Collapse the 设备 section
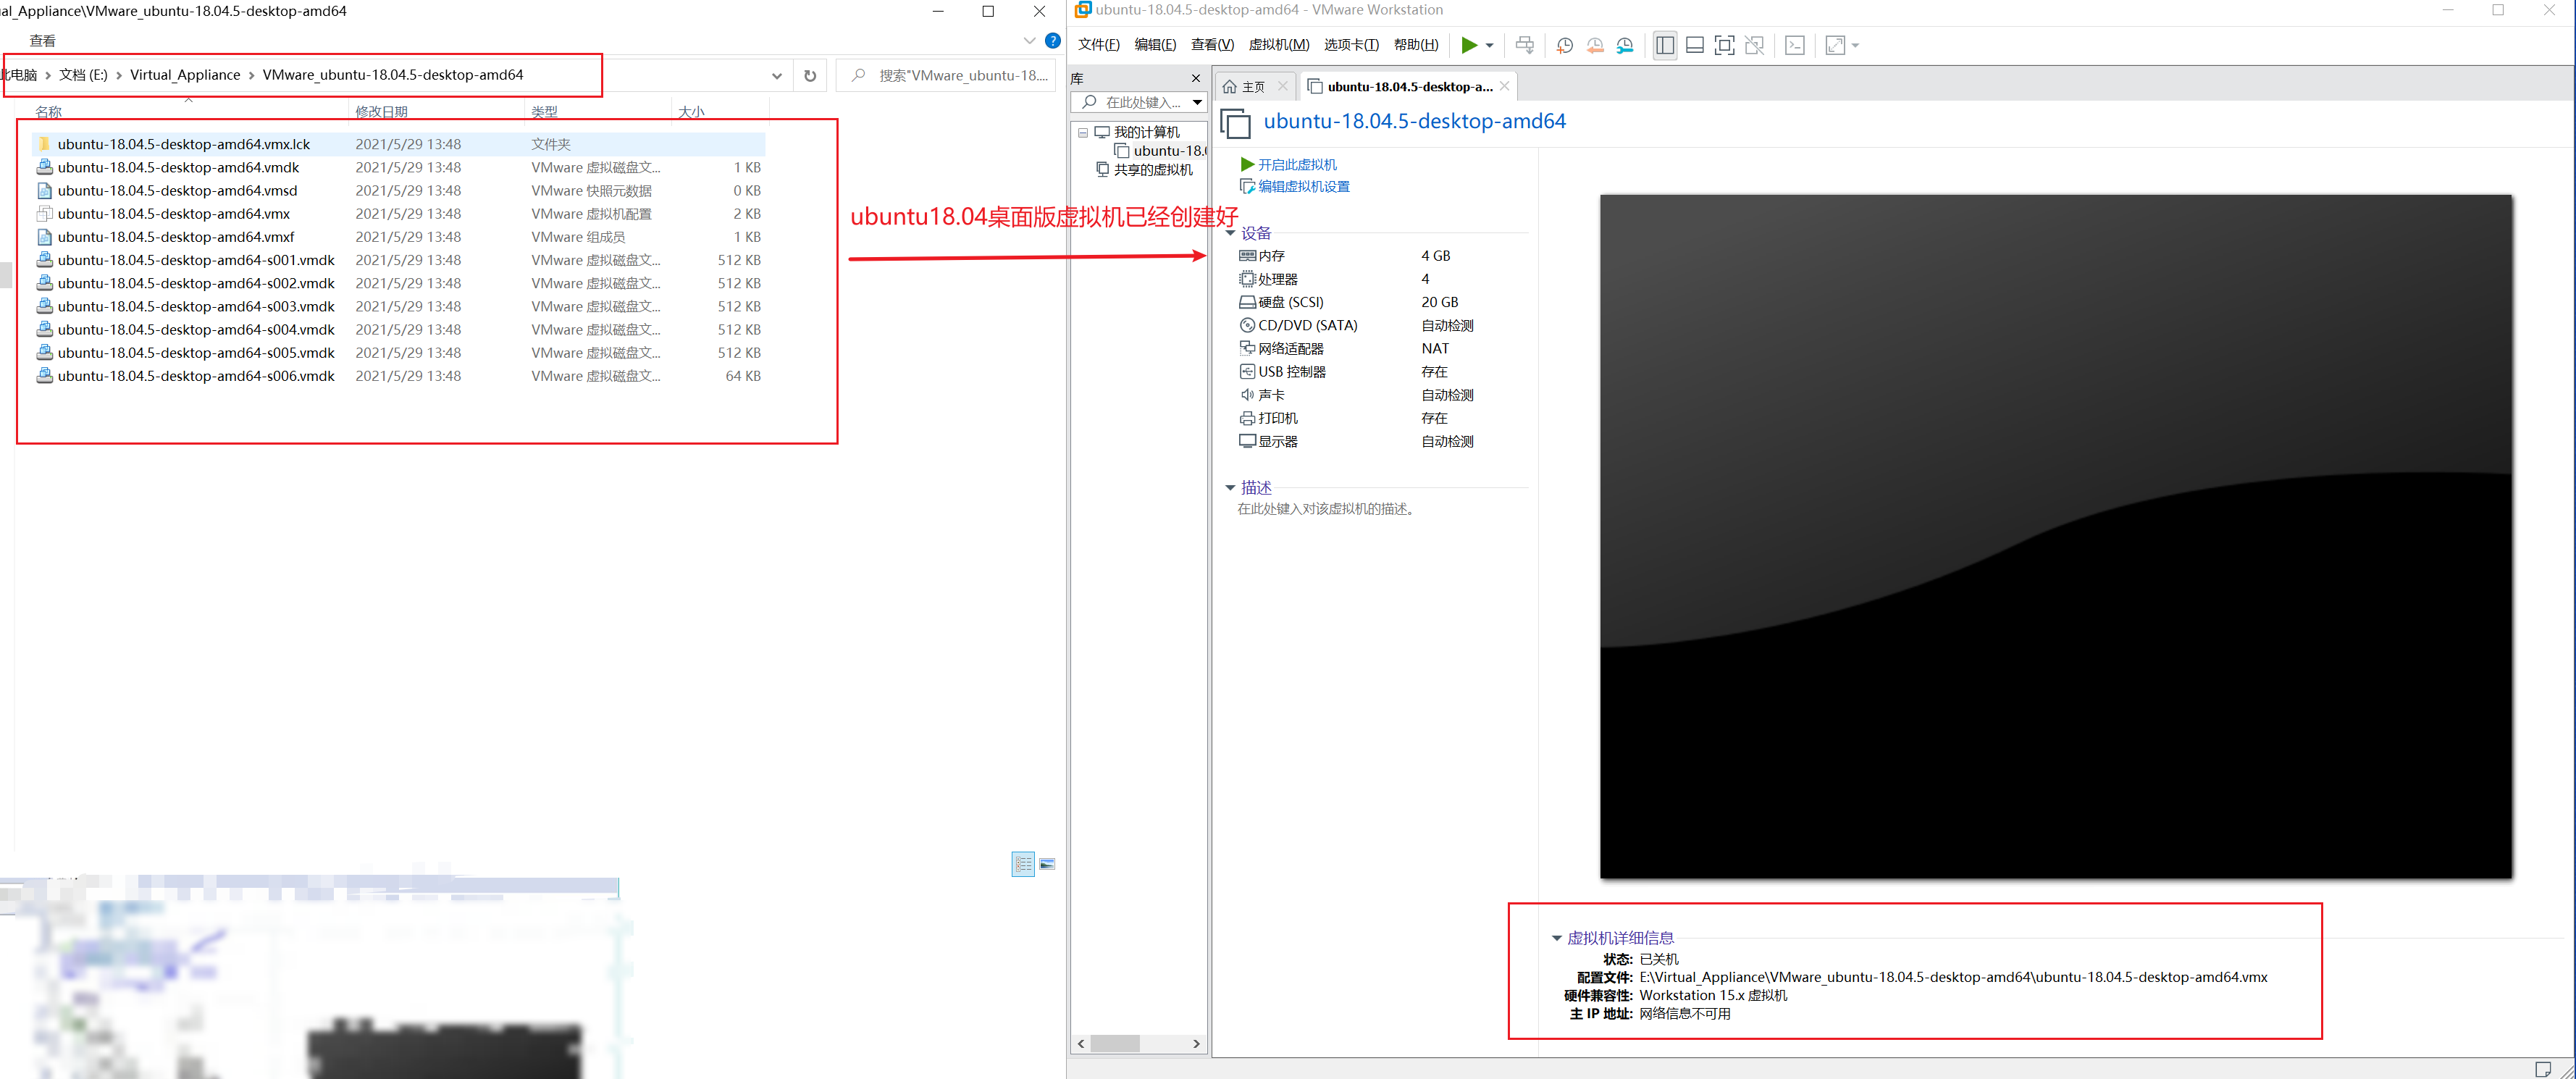This screenshot has height=1079, width=2576. point(1230,233)
